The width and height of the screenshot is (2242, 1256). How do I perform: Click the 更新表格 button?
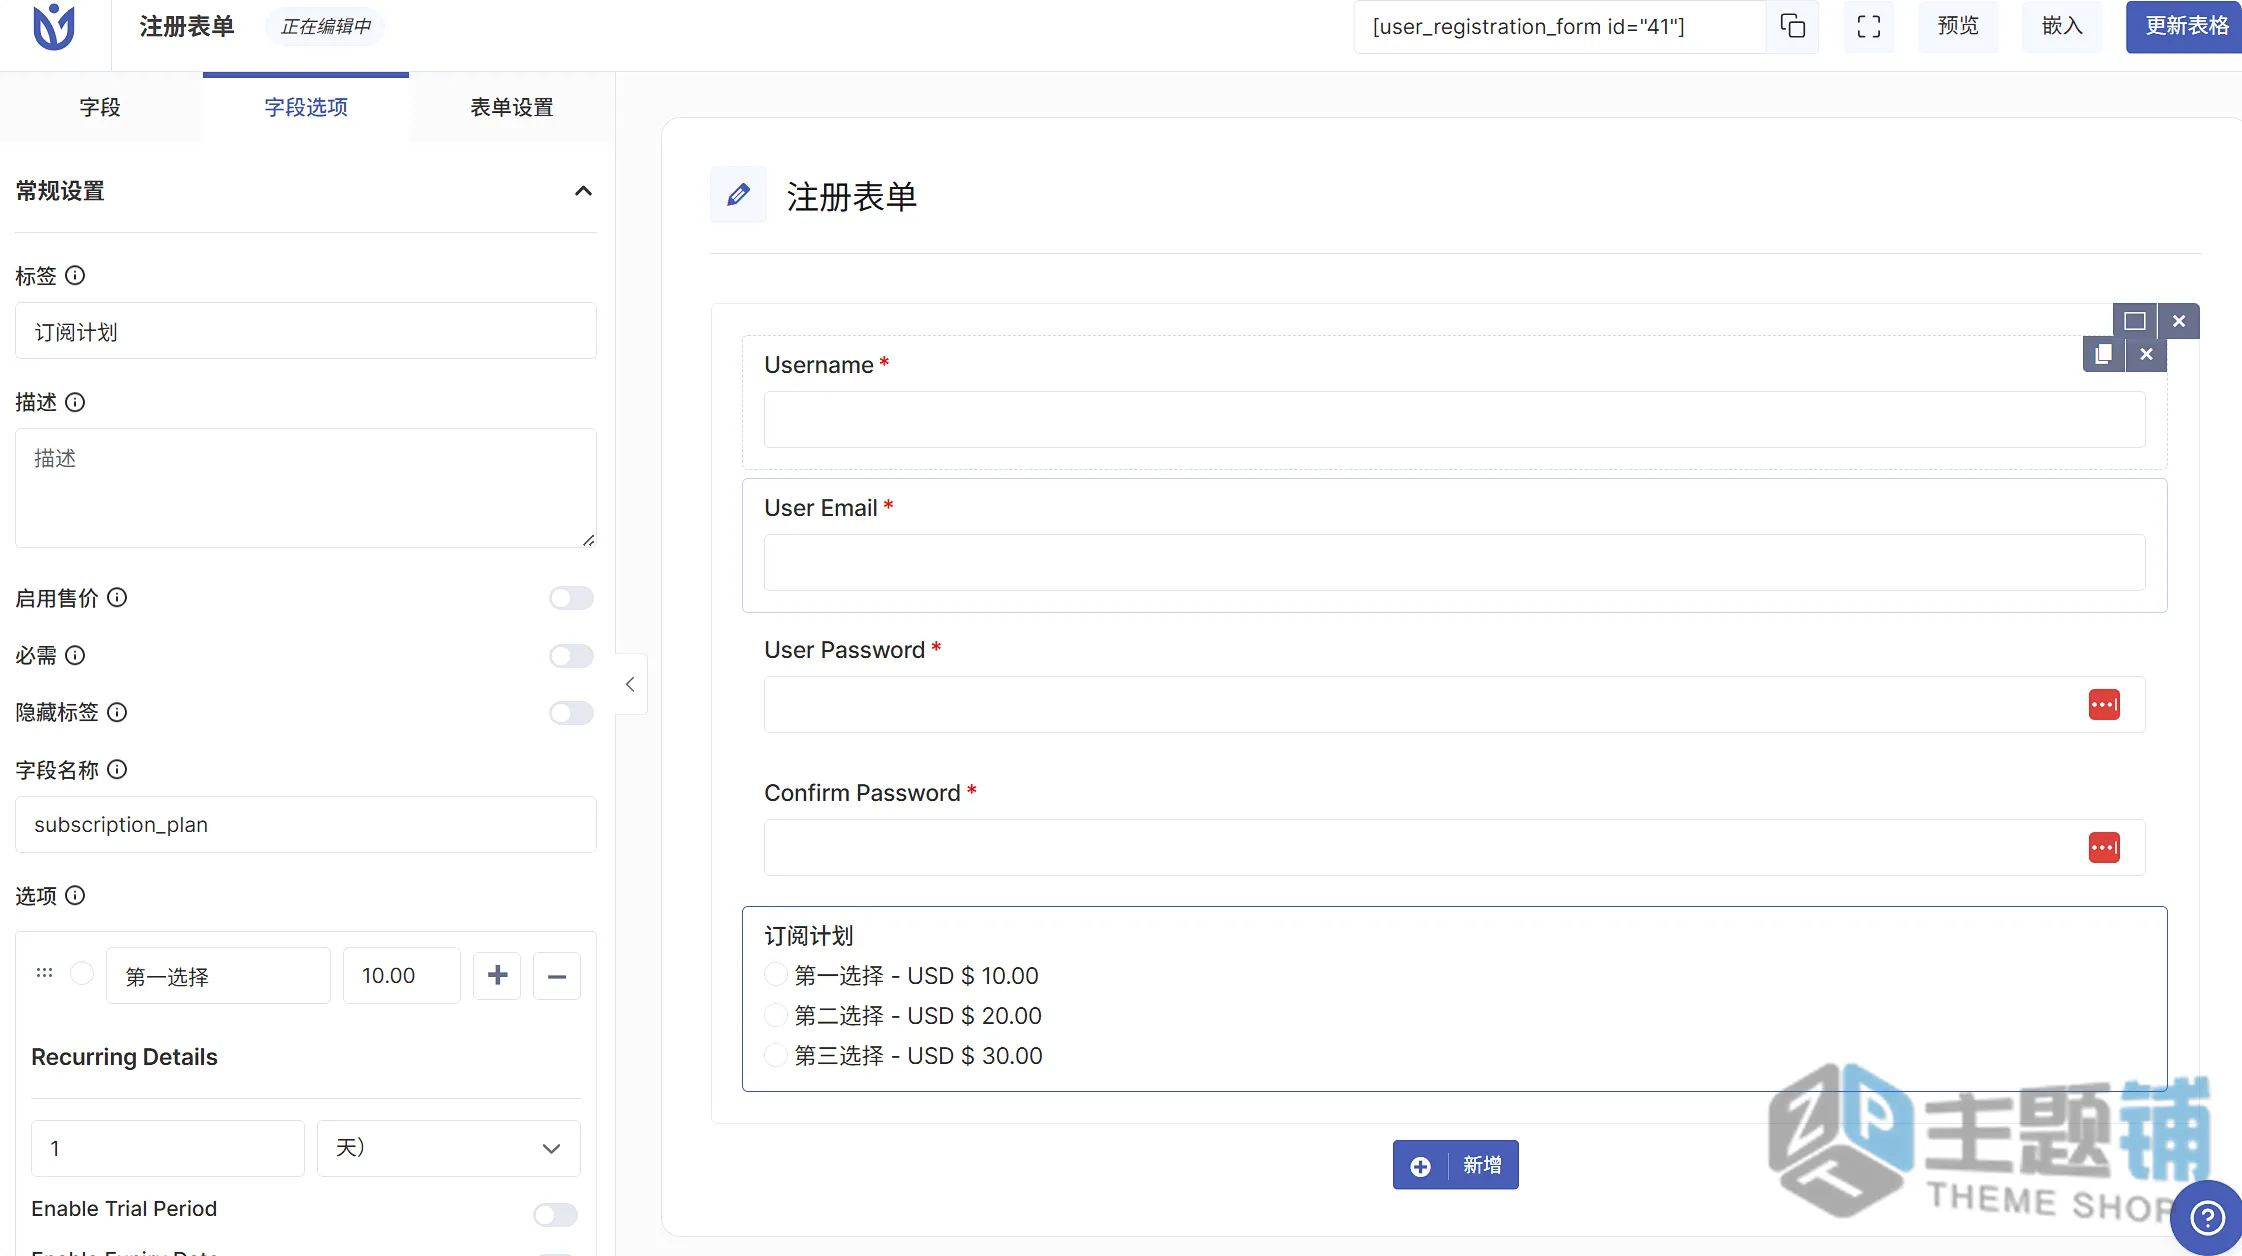pos(2186,27)
